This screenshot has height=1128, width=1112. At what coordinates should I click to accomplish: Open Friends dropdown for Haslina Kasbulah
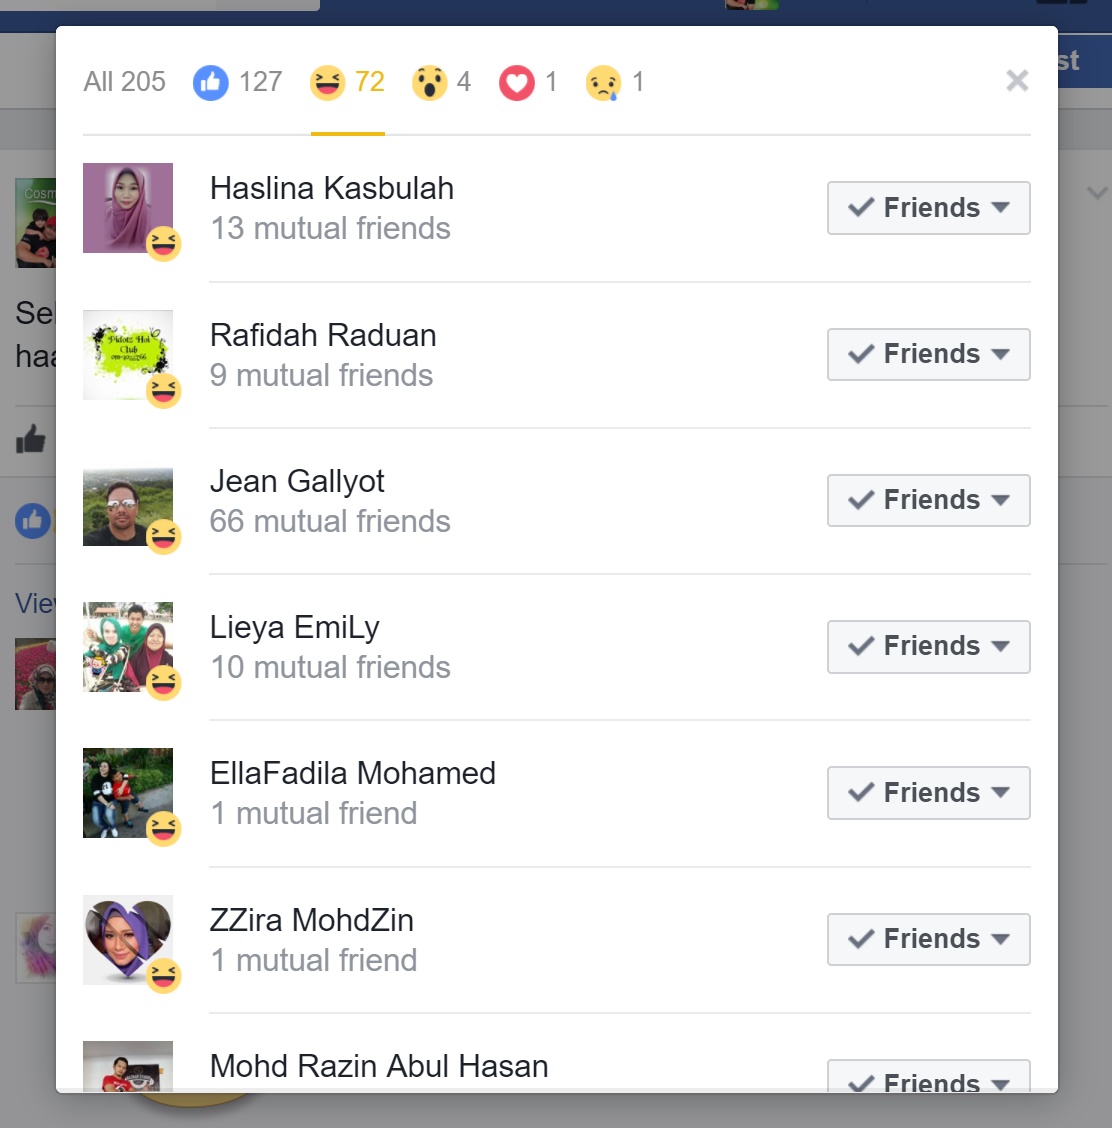point(929,208)
